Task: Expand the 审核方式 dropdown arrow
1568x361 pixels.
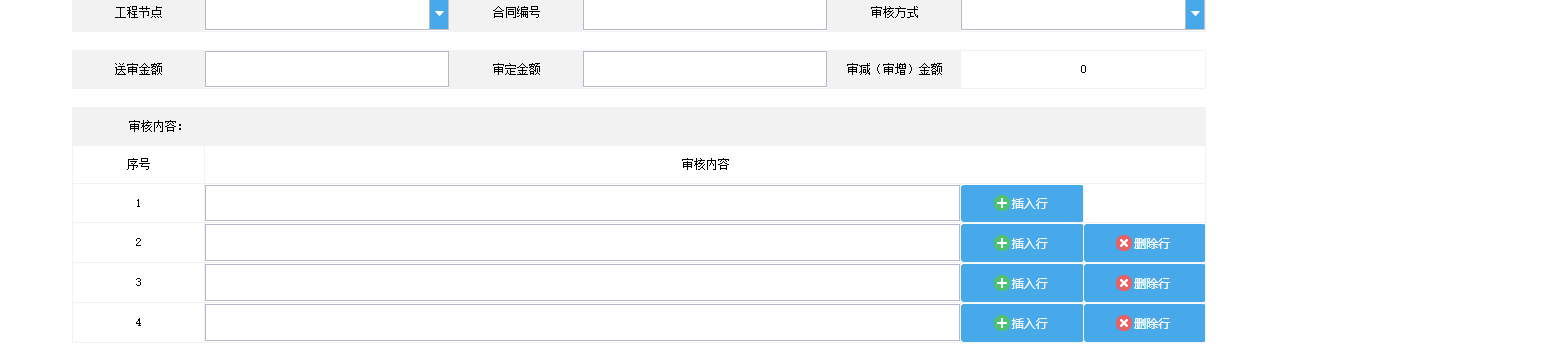Action: [1195, 13]
